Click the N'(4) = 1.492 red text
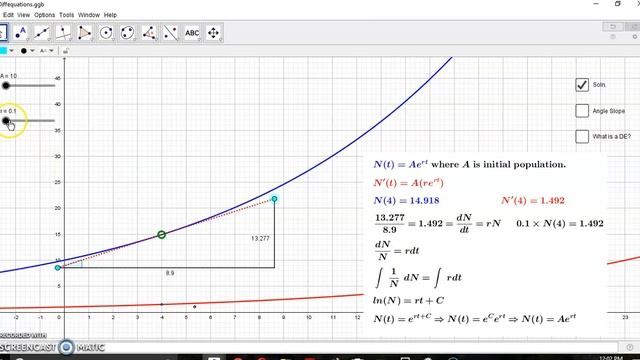Screen dimensions: 640x360 [533, 200]
